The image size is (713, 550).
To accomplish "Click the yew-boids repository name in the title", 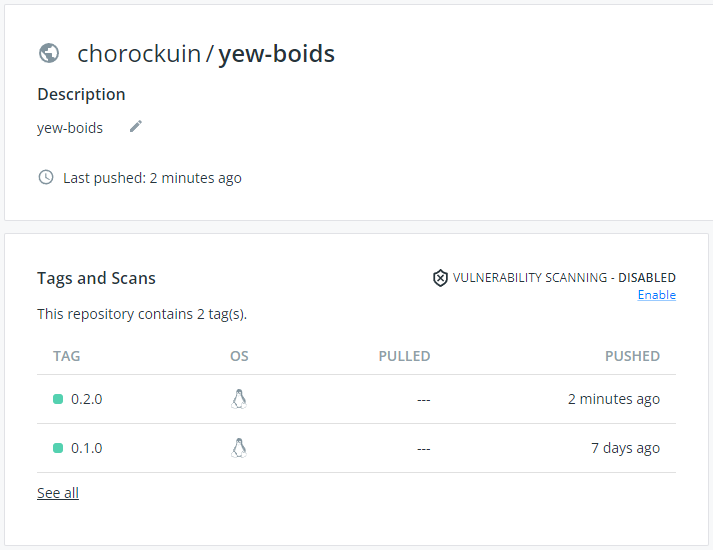I will [277, 53].
